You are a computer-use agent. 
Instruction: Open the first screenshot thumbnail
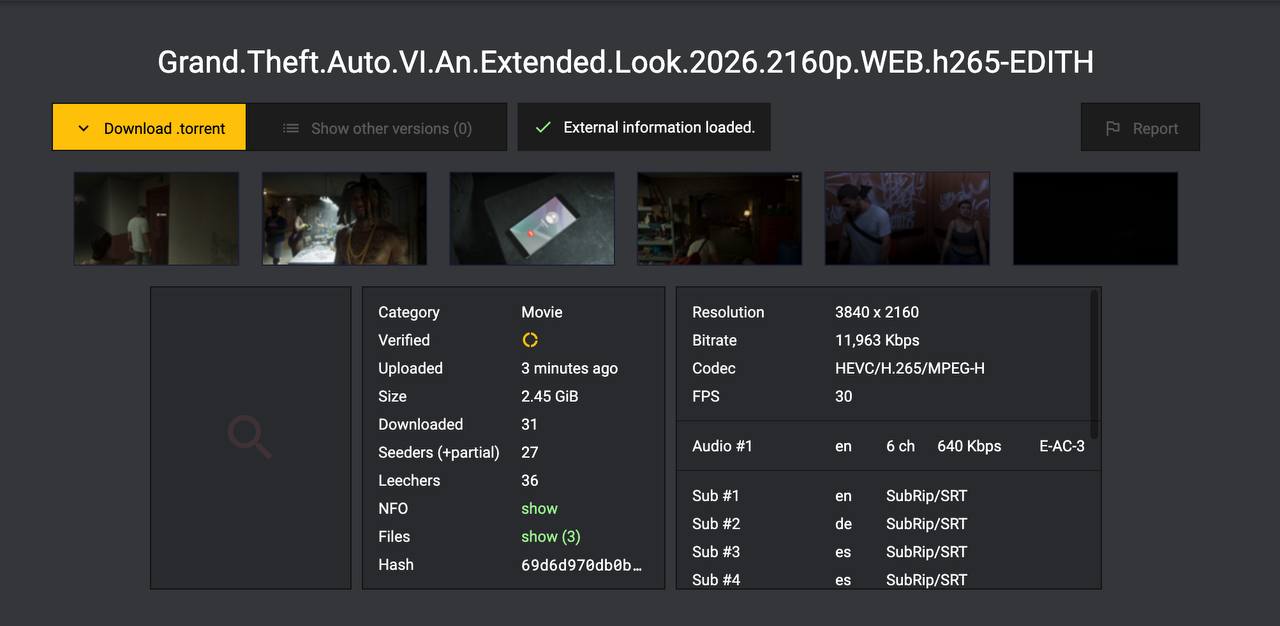pyautogui.click(x=156, y=218)
